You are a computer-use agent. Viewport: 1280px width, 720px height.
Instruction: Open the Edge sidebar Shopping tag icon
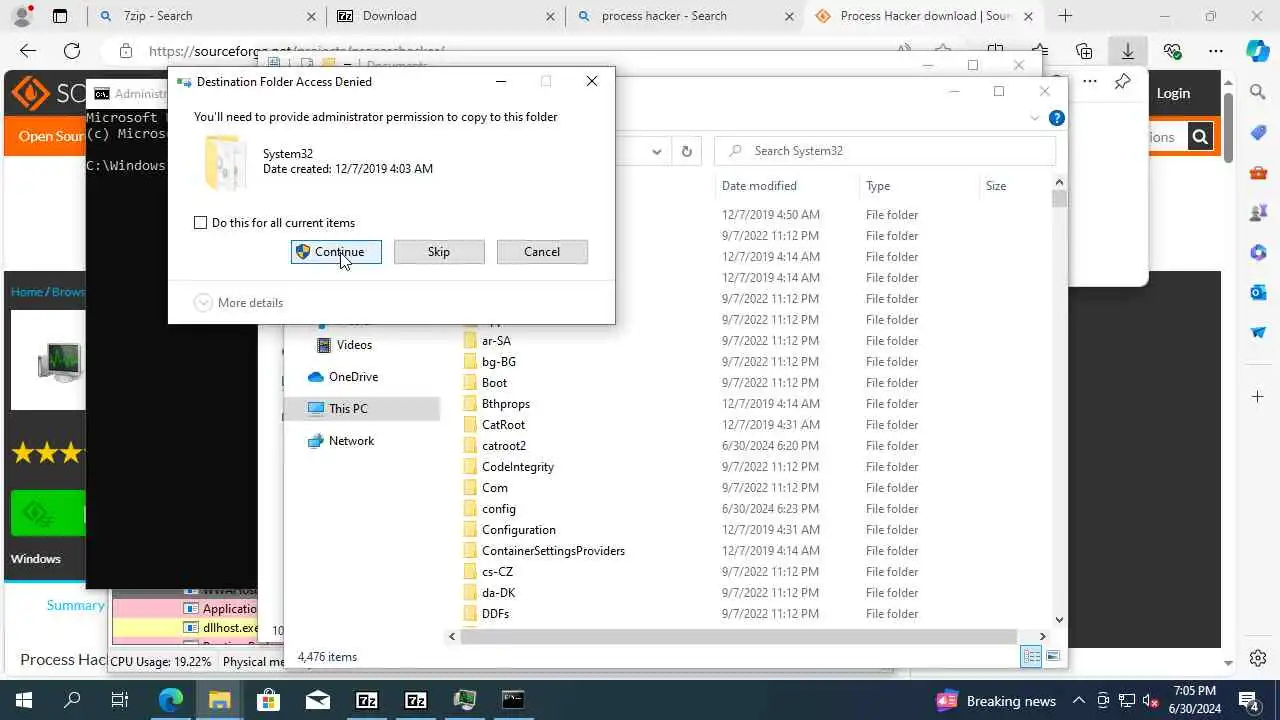(1258, 133)
